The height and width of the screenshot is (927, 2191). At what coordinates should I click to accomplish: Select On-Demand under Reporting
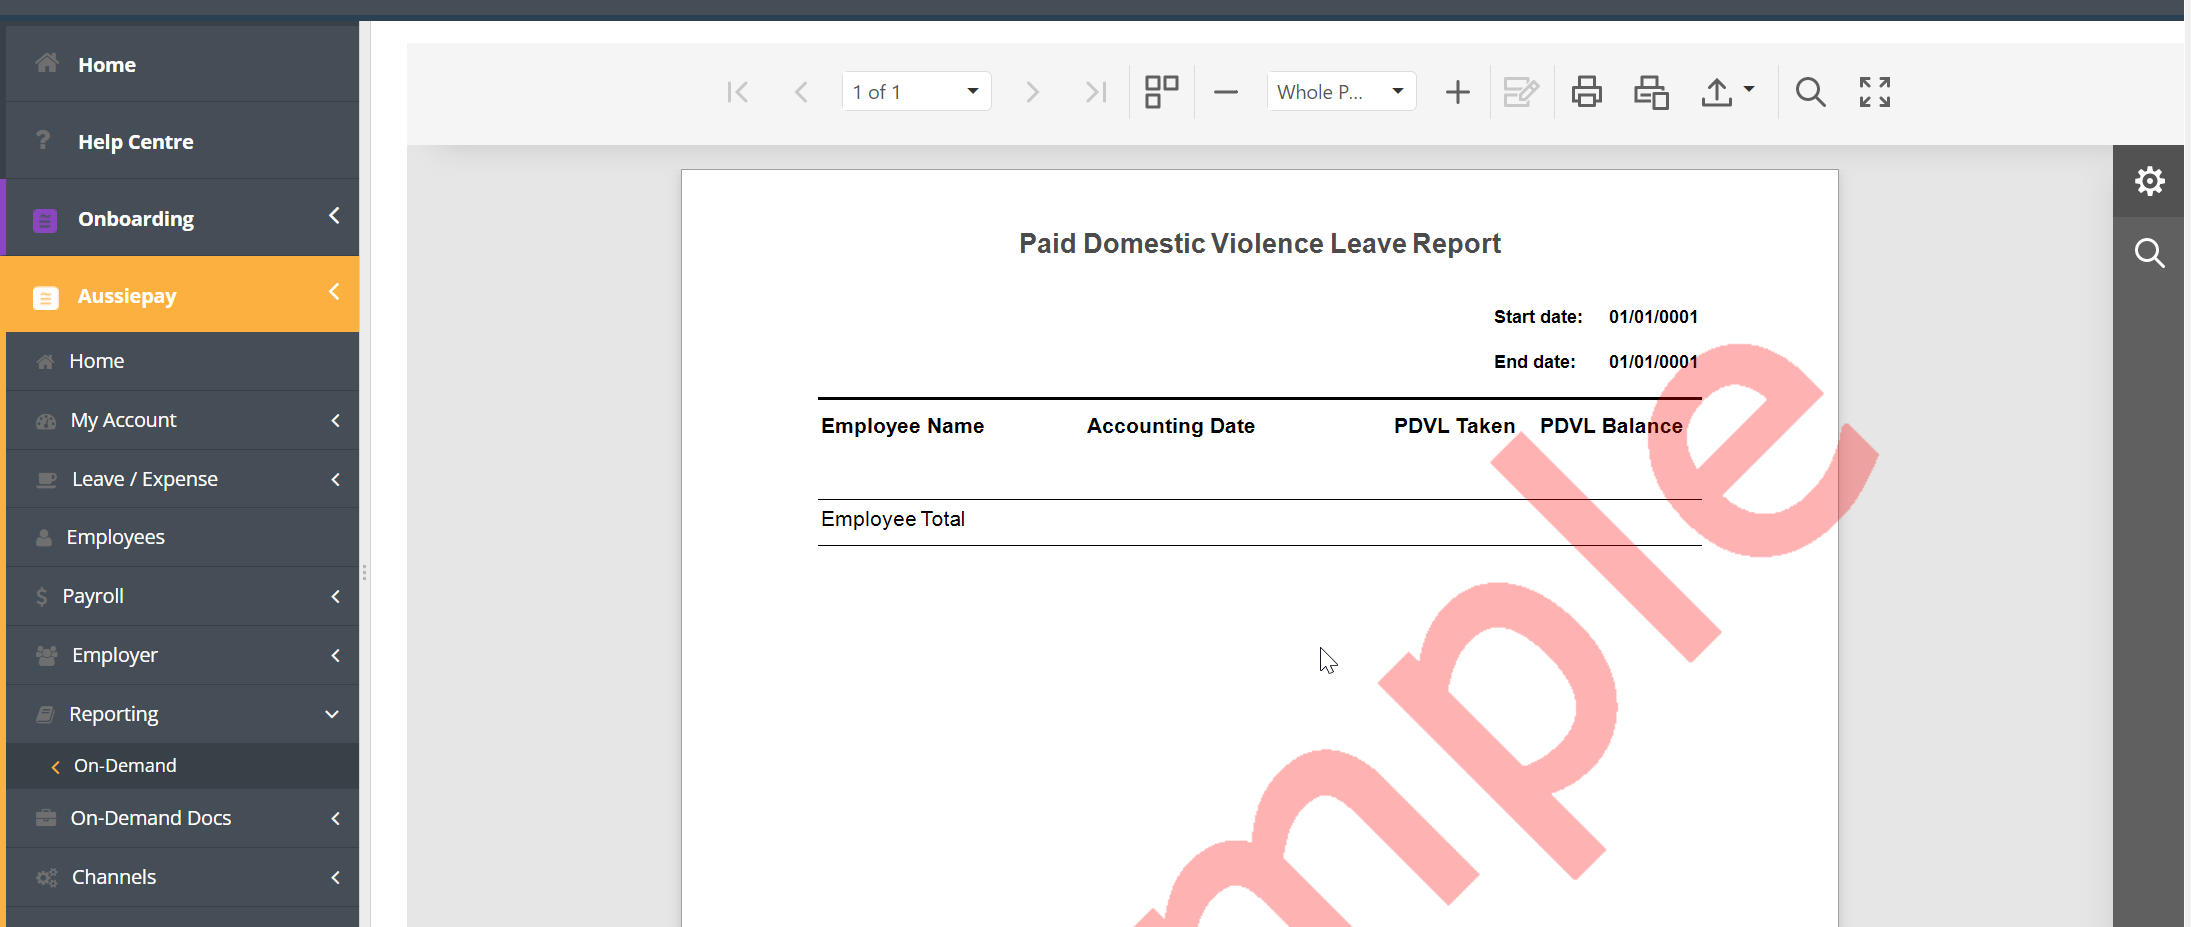point(182,766)
